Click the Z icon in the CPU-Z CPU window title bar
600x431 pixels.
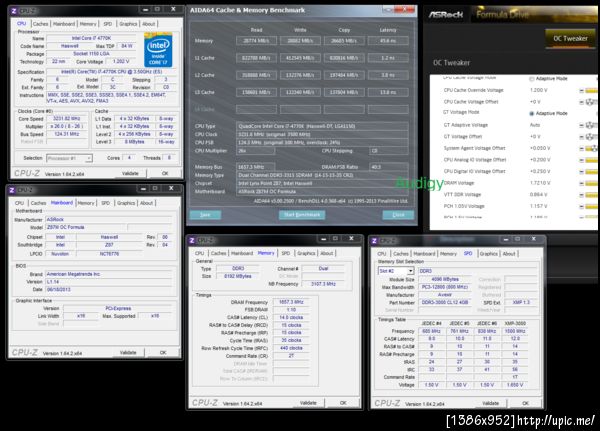click(x=14, y=10)
